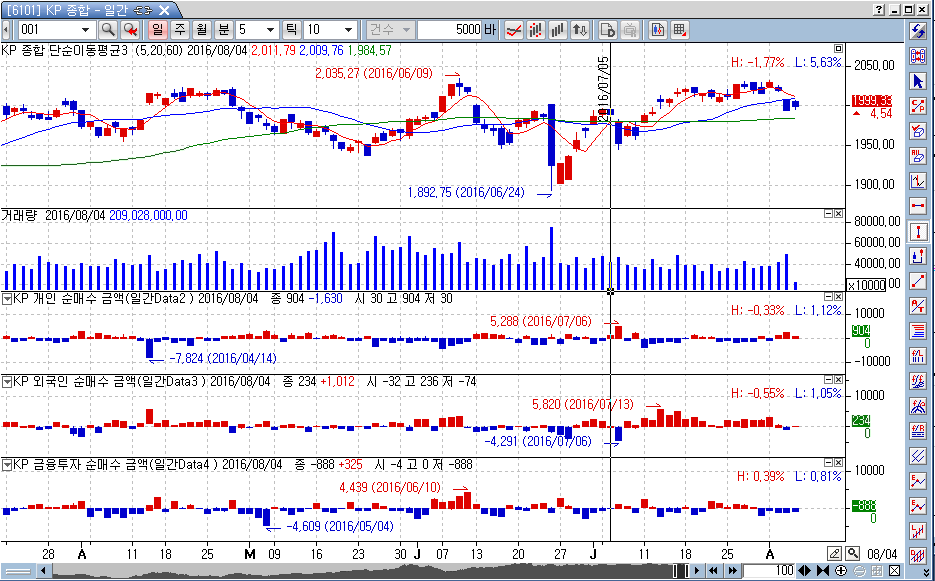
Task: Click the 분 (minute) period button
Action: click(x=223, y=30)
